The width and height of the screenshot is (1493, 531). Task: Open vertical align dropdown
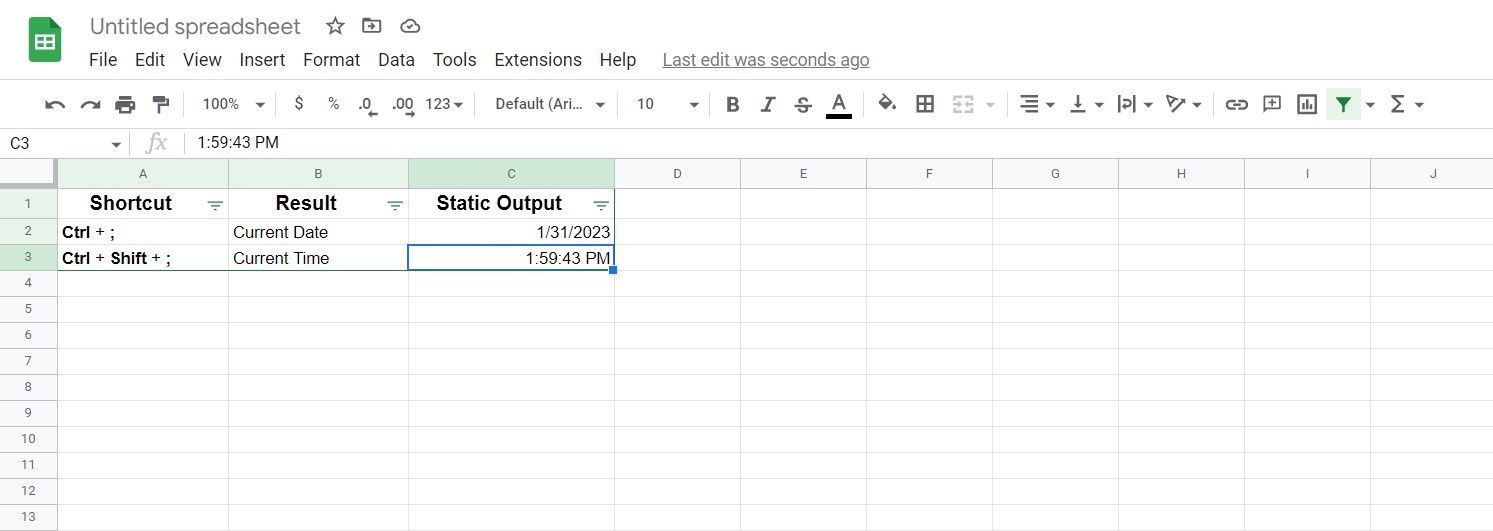tap(1087, 104)
